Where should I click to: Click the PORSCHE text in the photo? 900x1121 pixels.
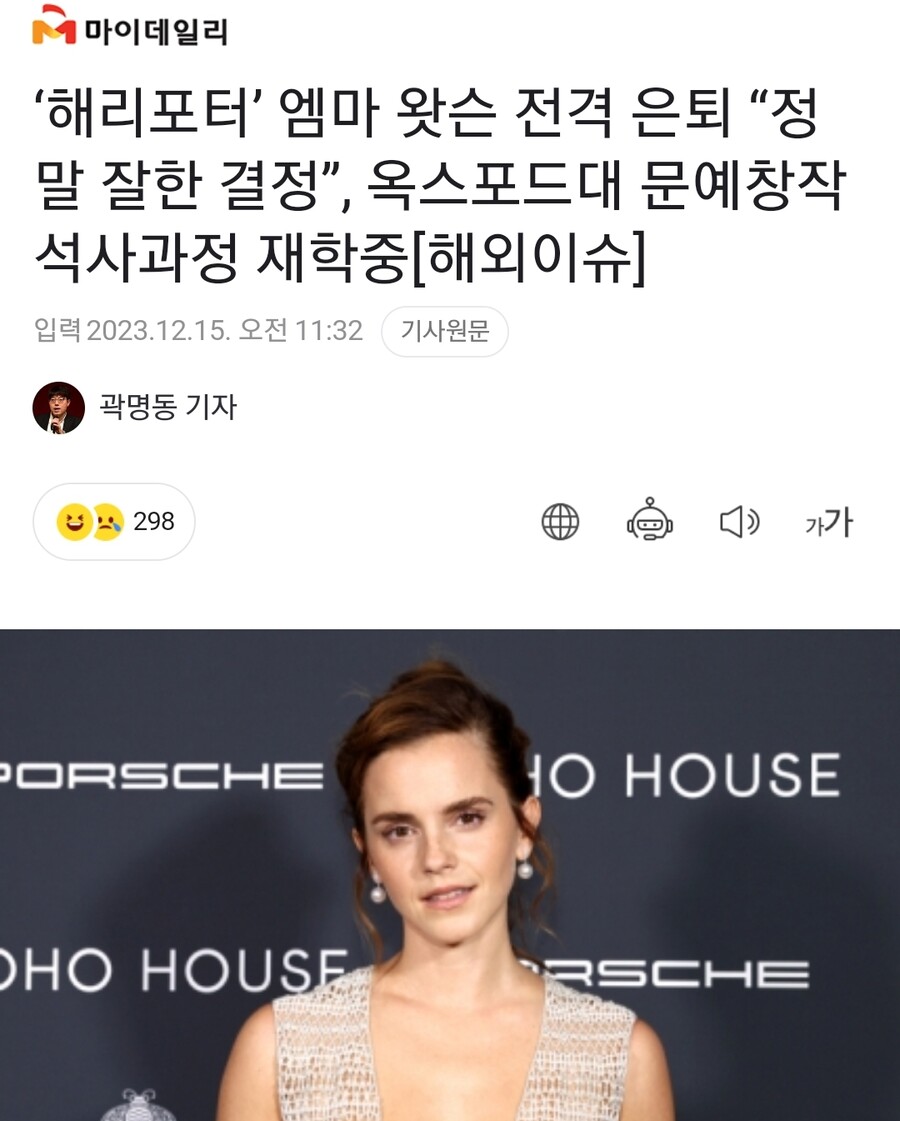point(161,776)
